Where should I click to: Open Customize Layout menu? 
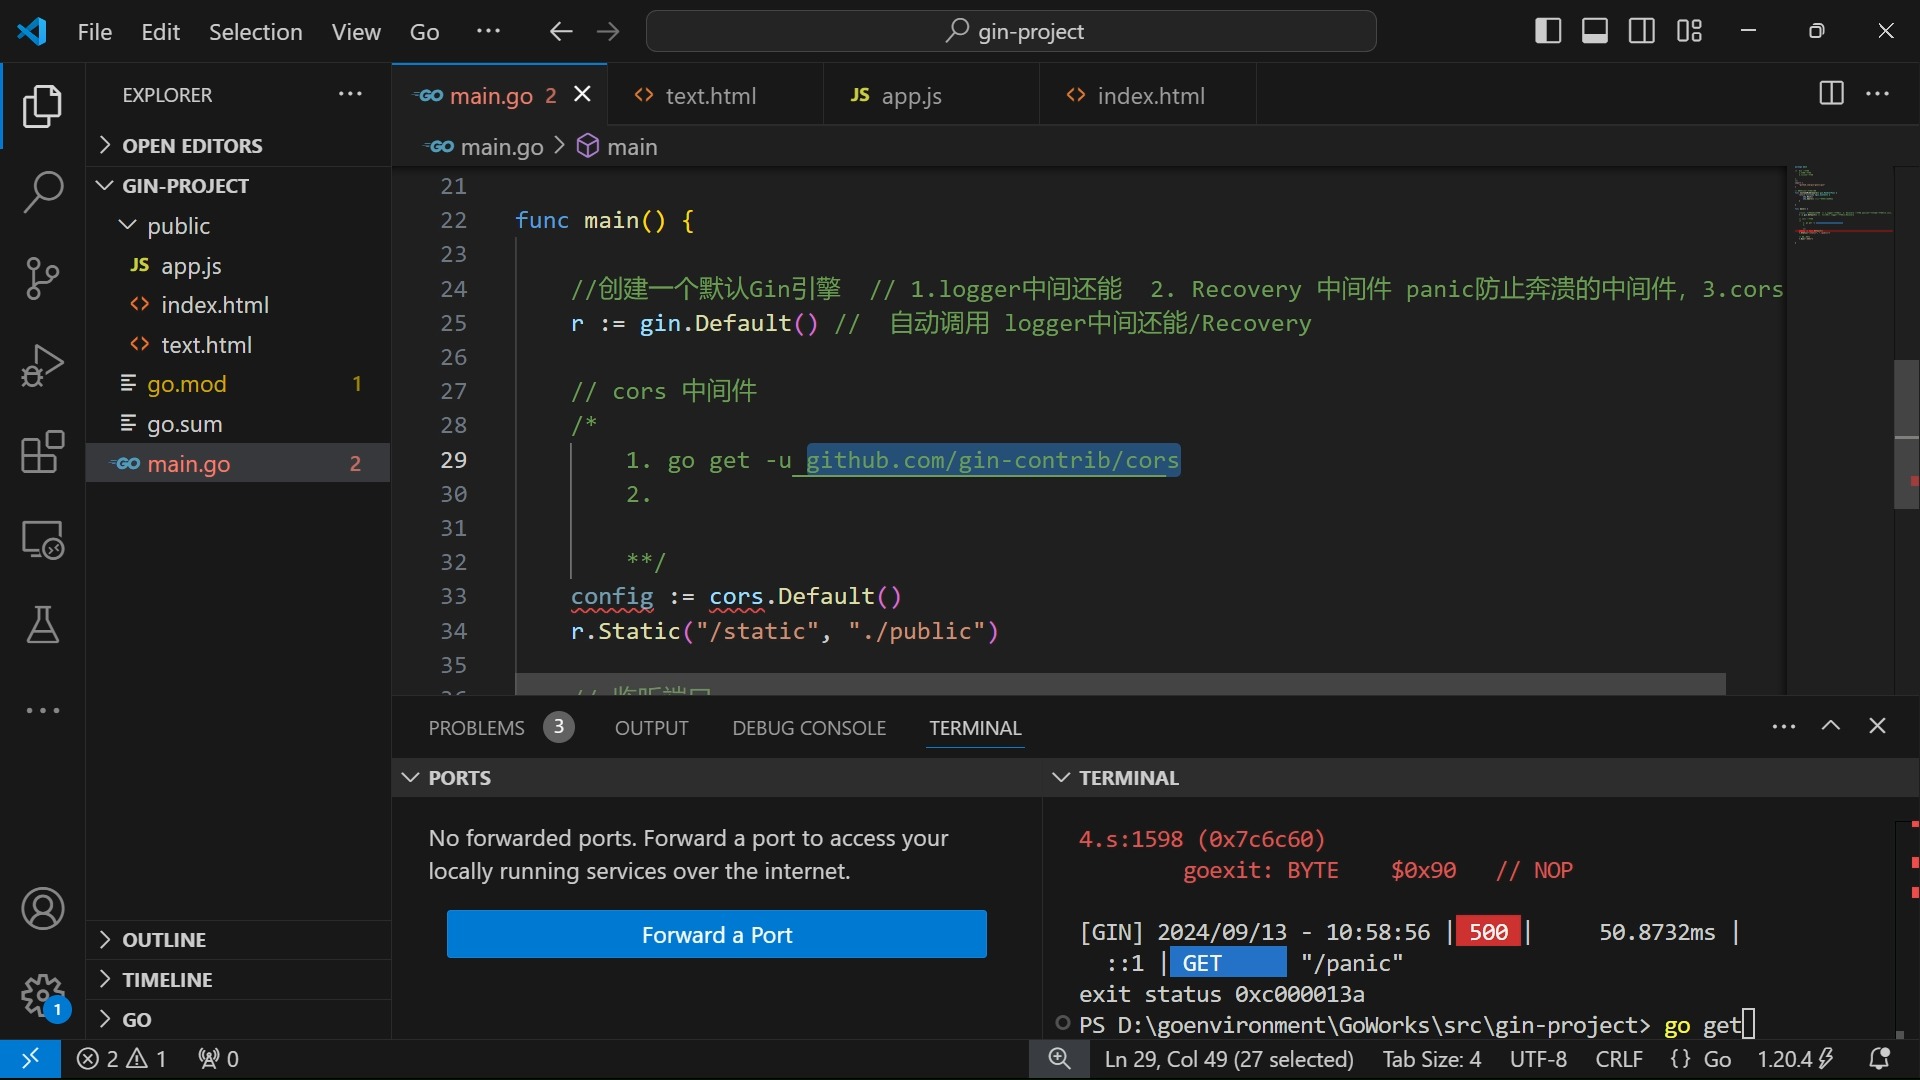pyautogui.click(x=1689, y=31)
